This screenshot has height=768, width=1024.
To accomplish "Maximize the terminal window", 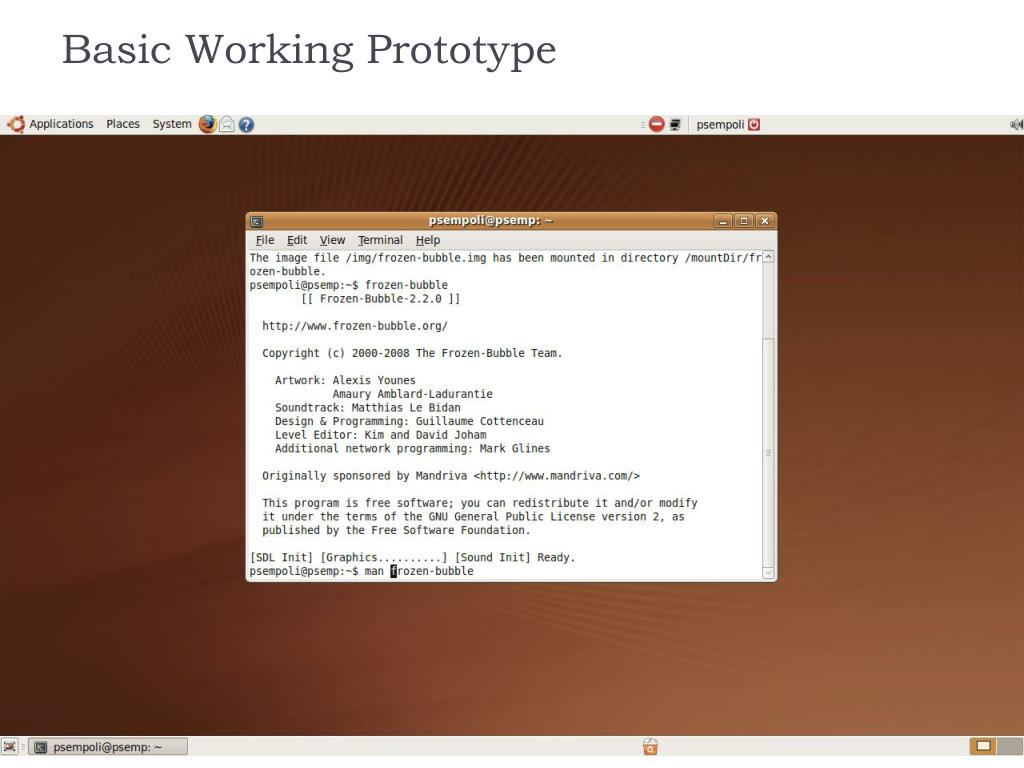I will [743, 221].
